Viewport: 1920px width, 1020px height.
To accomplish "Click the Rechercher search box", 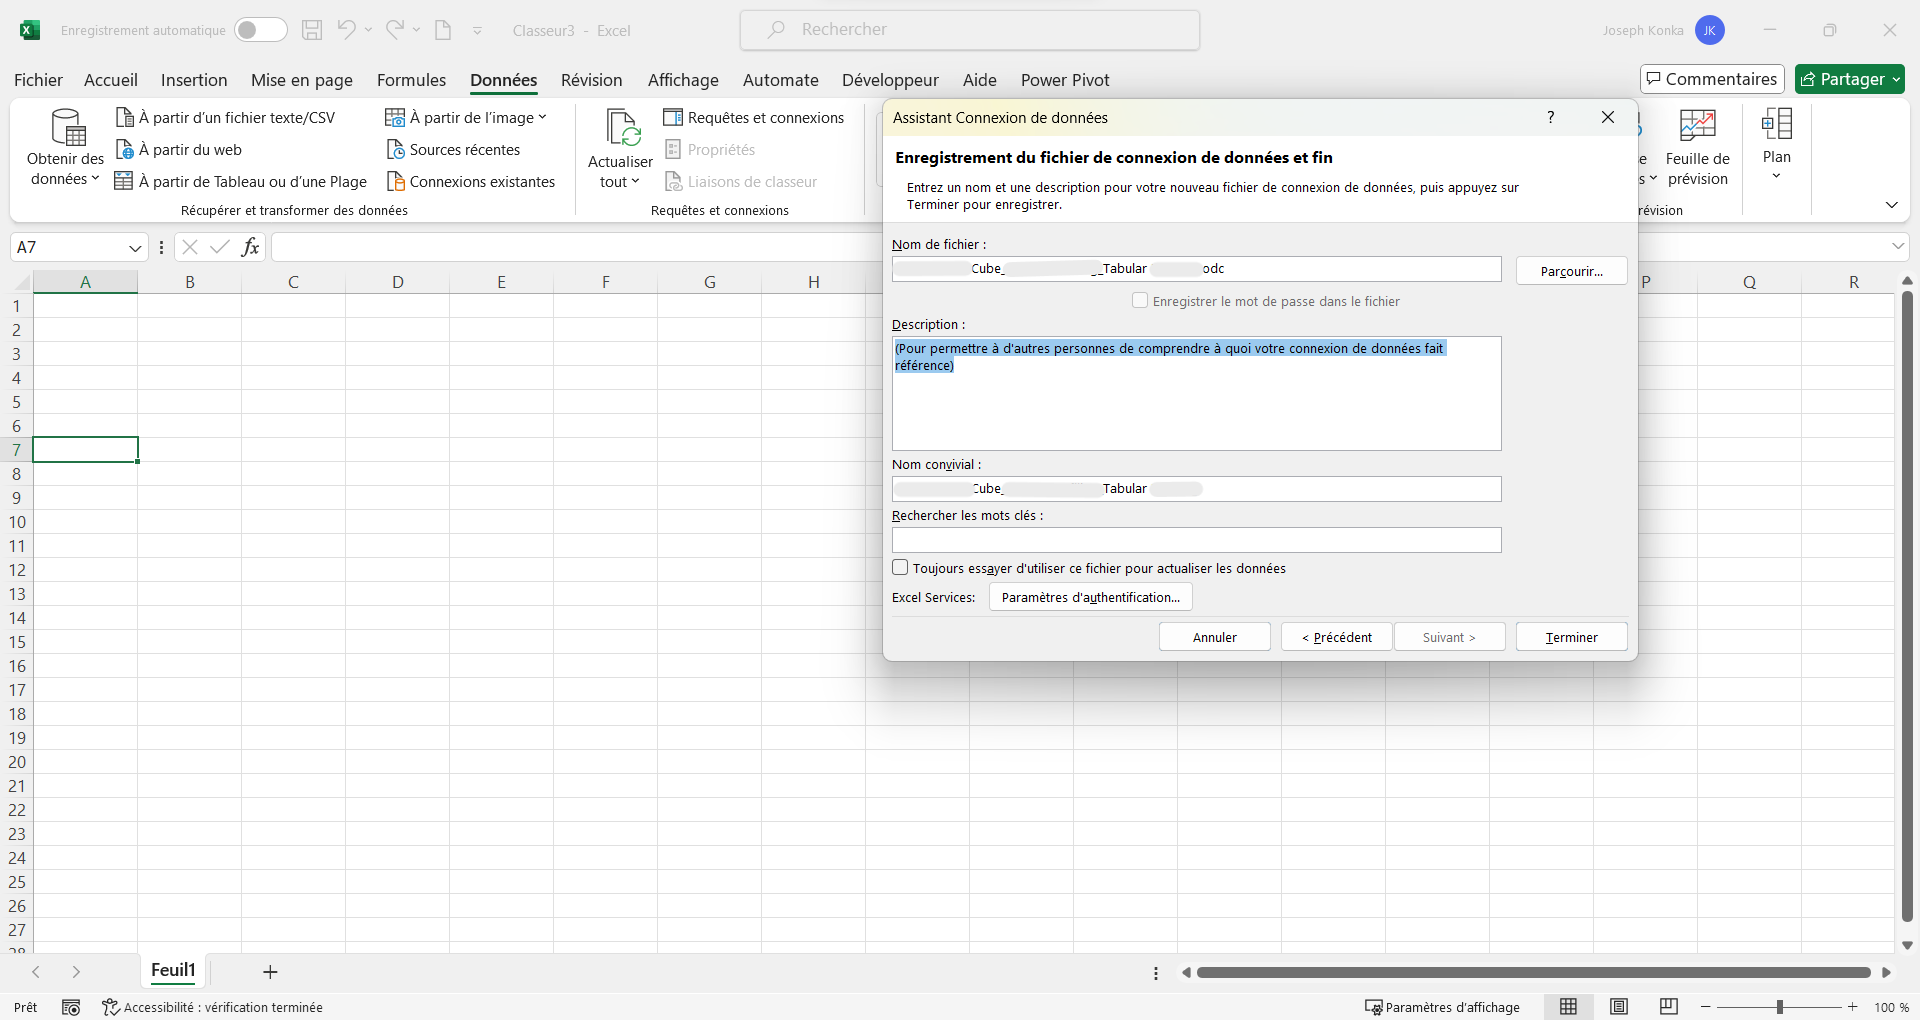I will tap(970, 30).
